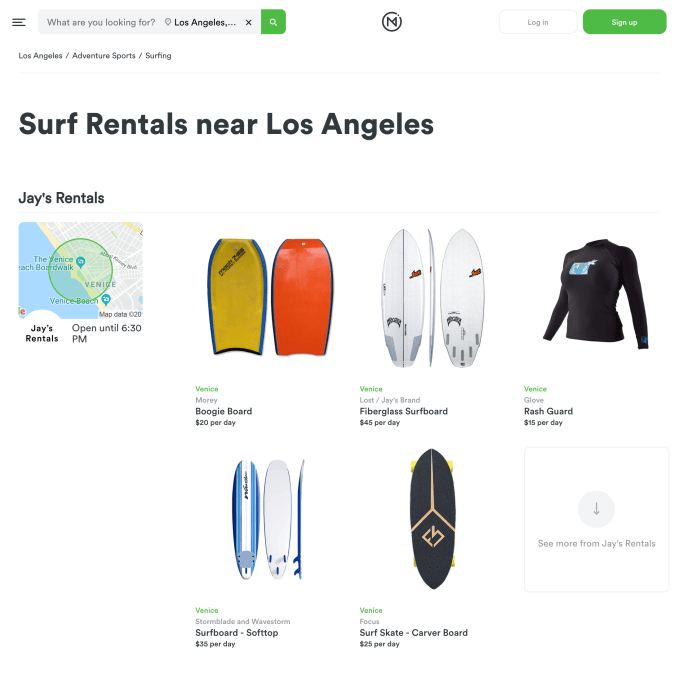Open the Fiberglass Surfboard listing title

pyautogui.click(x=404, y=411)
